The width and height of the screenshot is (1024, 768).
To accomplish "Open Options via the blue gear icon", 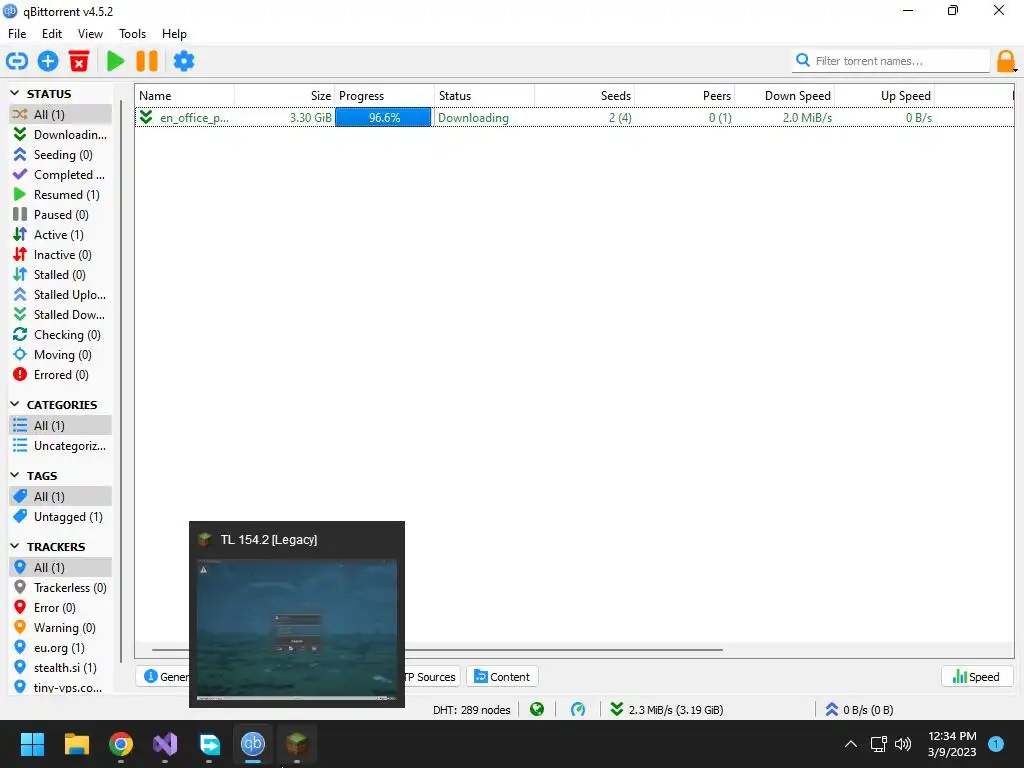I will coord(184,61).
